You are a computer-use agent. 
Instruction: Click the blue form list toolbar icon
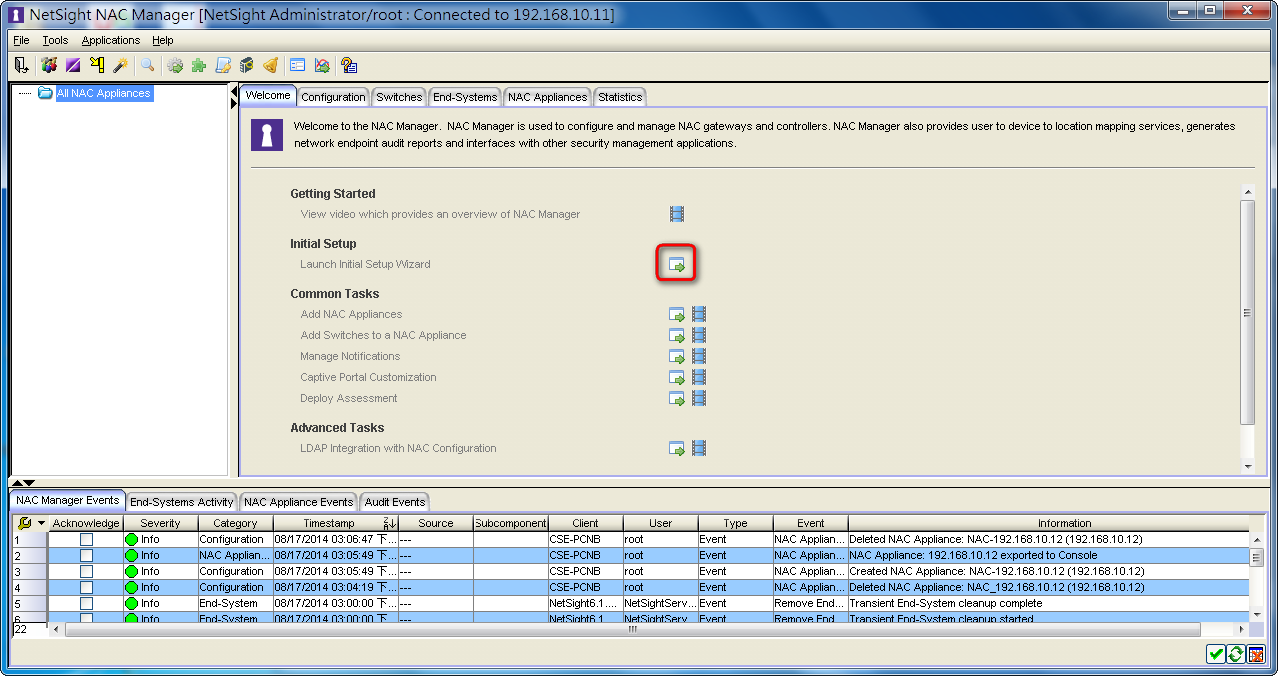click(297, 65)
